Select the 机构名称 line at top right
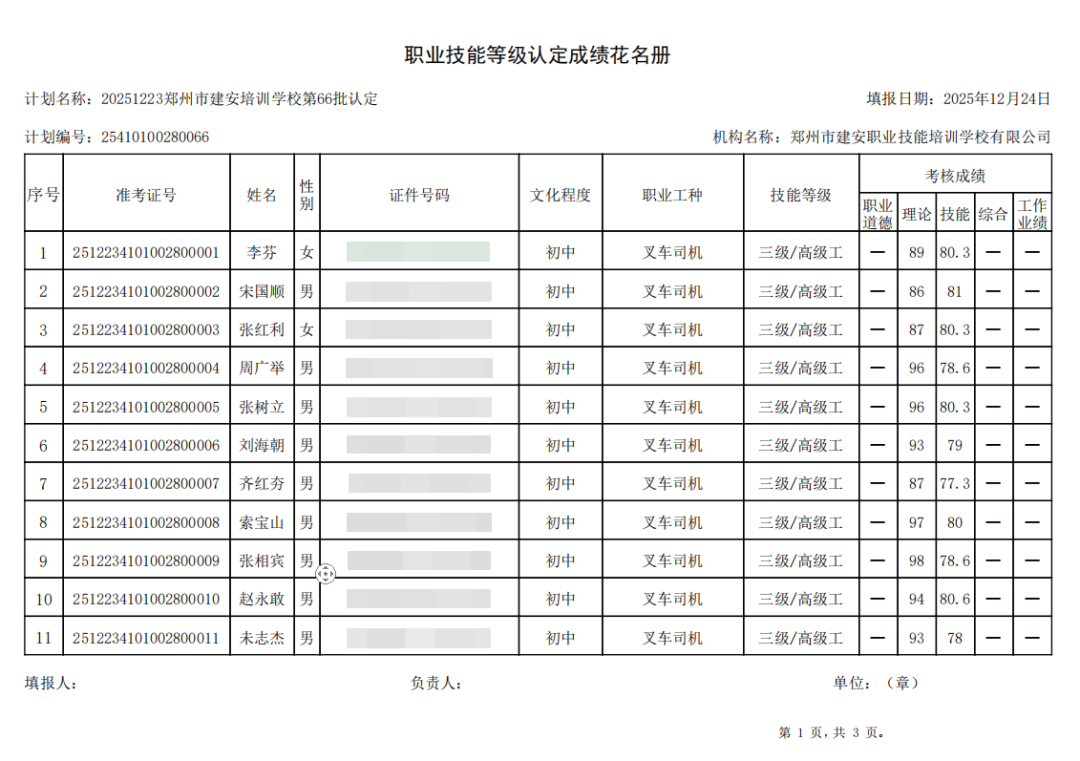The image size is (1080, 761). (x=880, y=137)
